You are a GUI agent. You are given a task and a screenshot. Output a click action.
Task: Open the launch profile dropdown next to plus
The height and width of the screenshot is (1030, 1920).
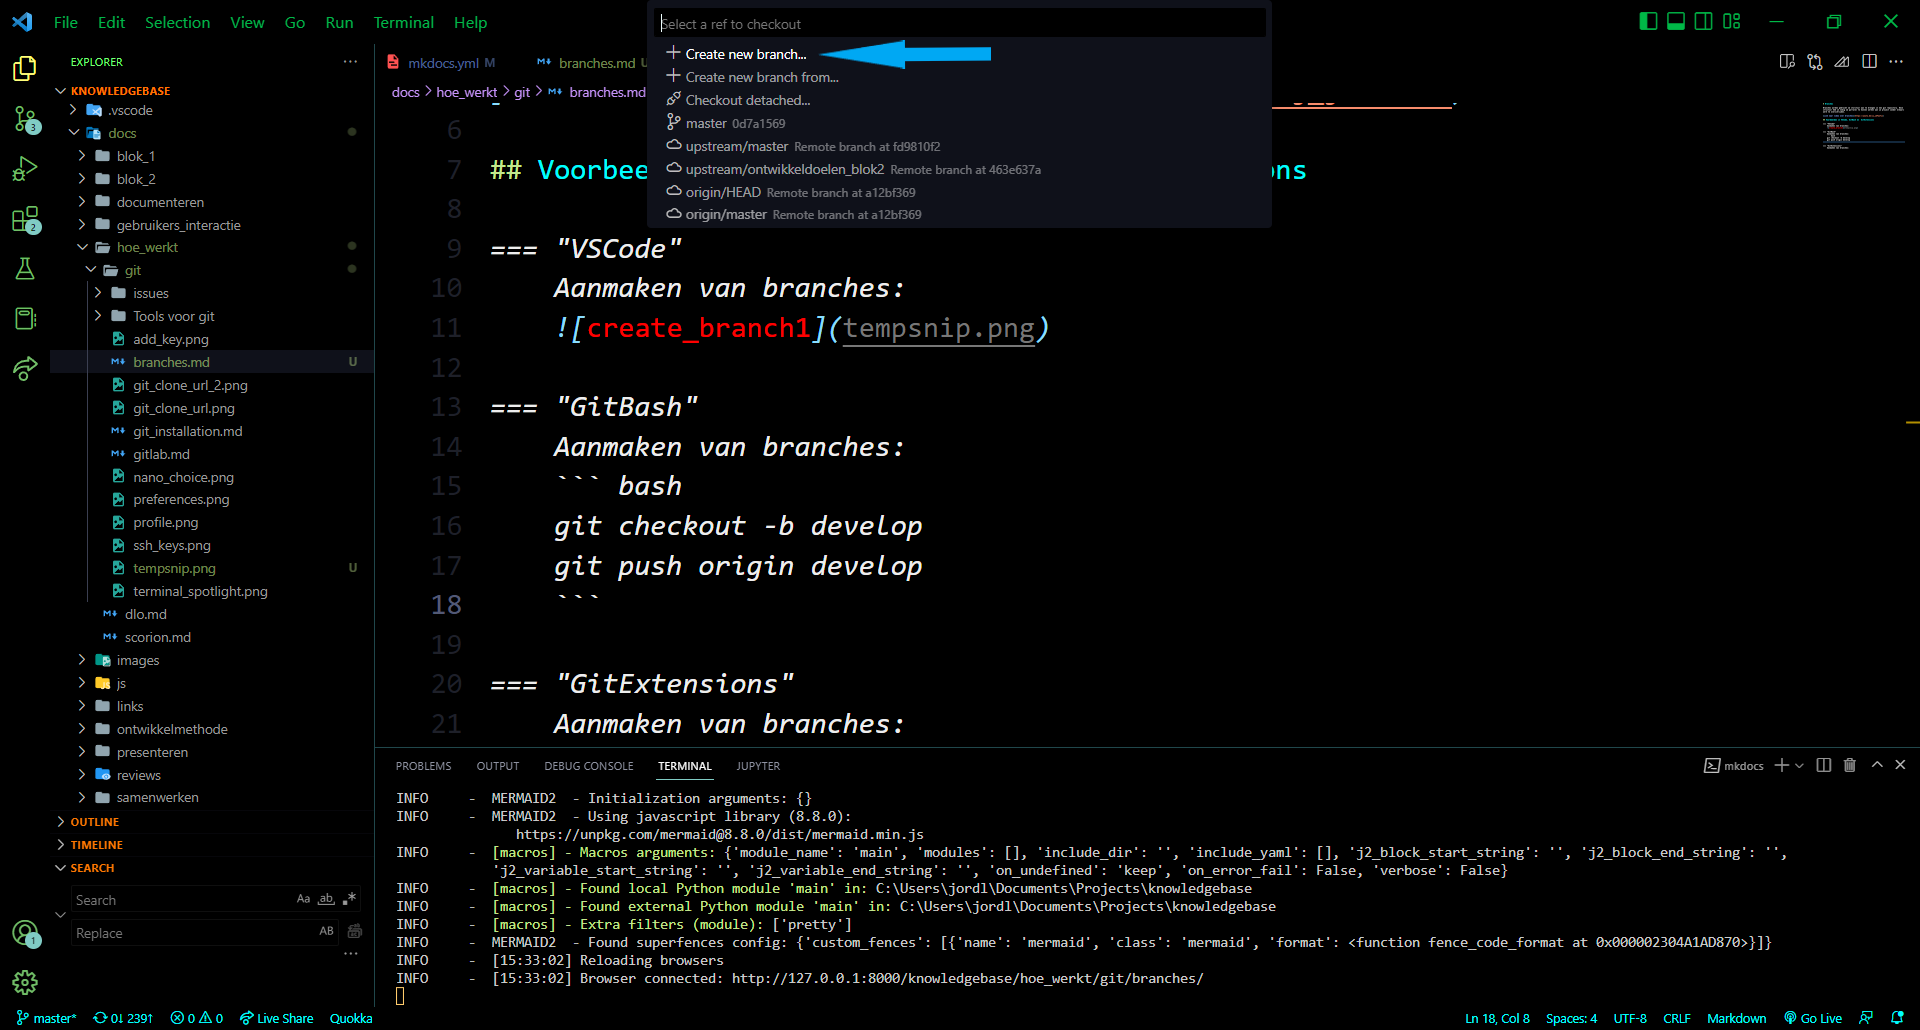tap(1800, 765)
